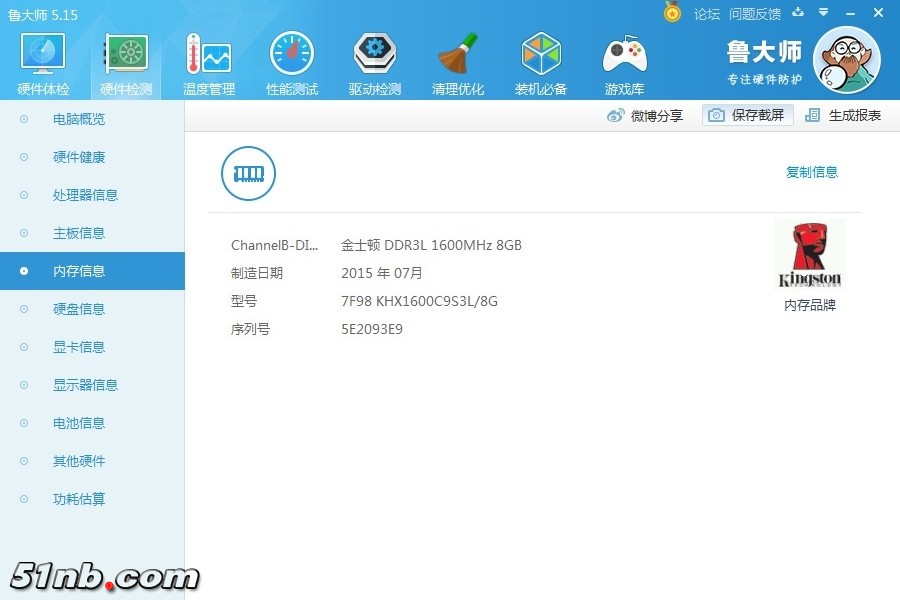Select 处理器信息 in the sidebar

[x=85, y=195]
